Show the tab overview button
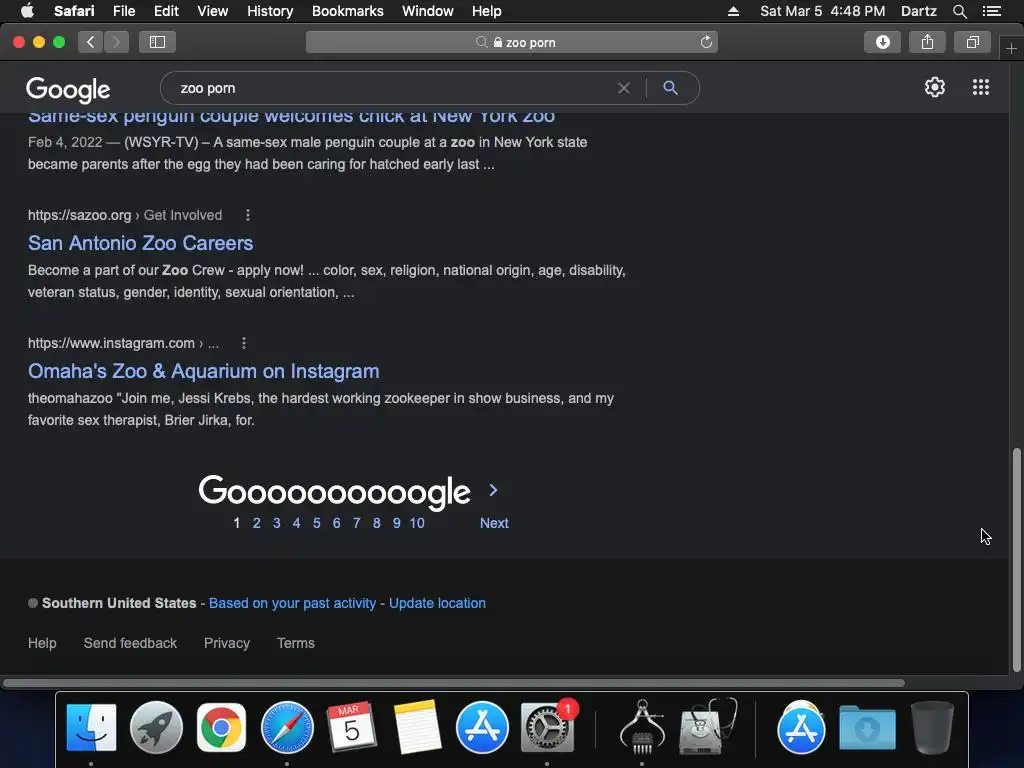 click(x=972, y=42)
